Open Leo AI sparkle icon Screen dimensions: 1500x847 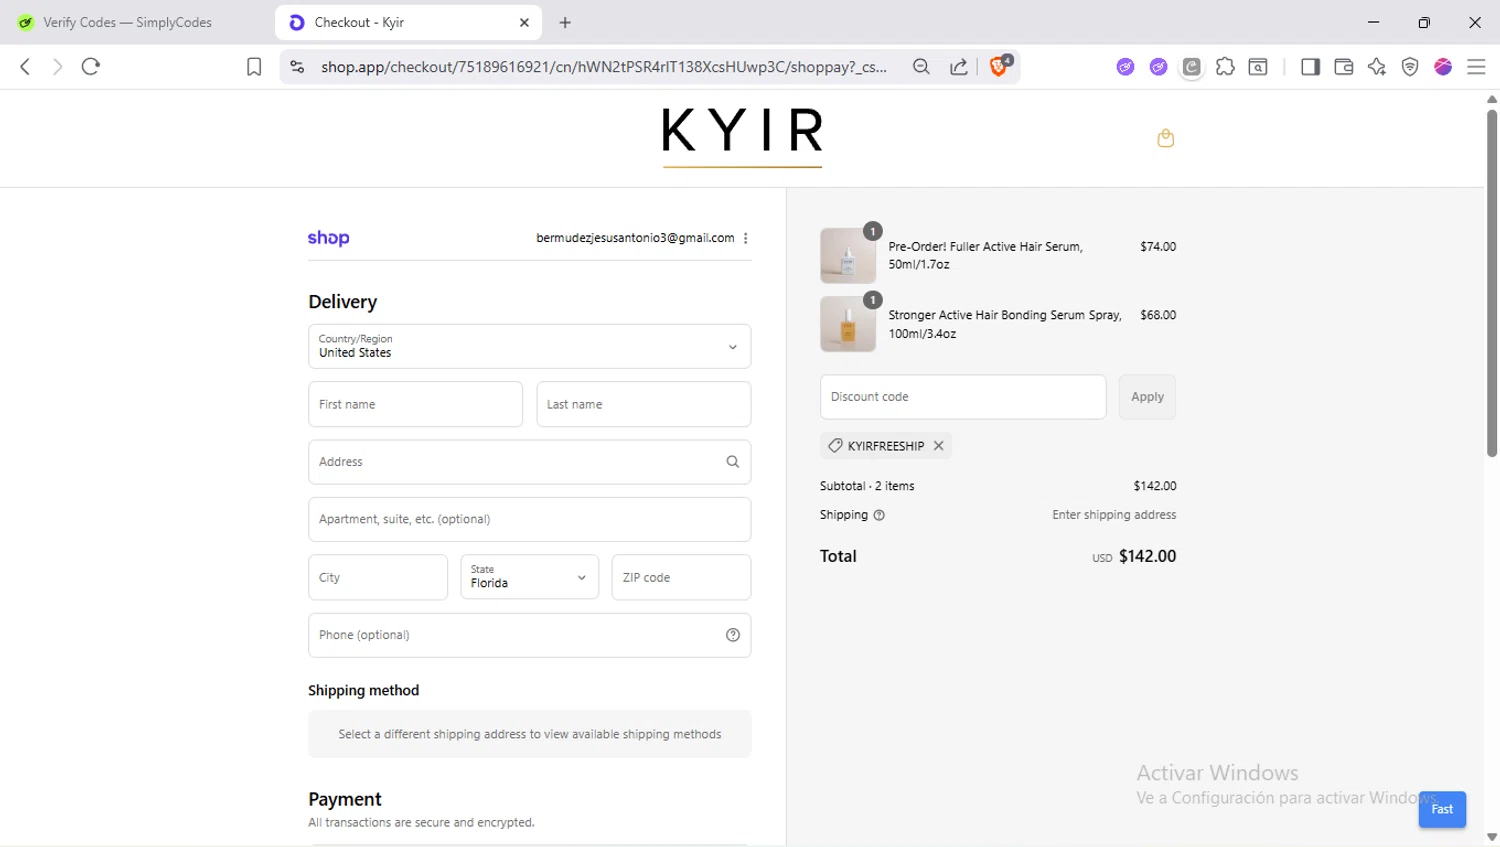[1377, 67]
